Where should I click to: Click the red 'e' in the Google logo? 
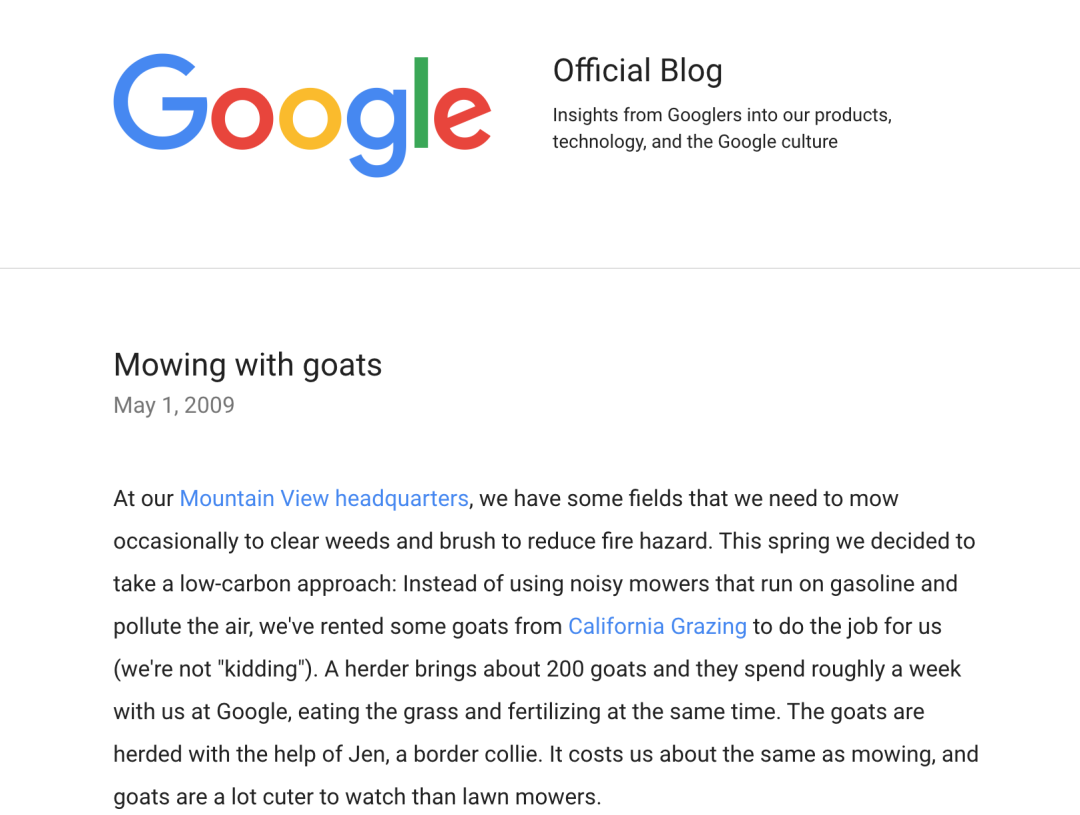click(x=462, y=118)
